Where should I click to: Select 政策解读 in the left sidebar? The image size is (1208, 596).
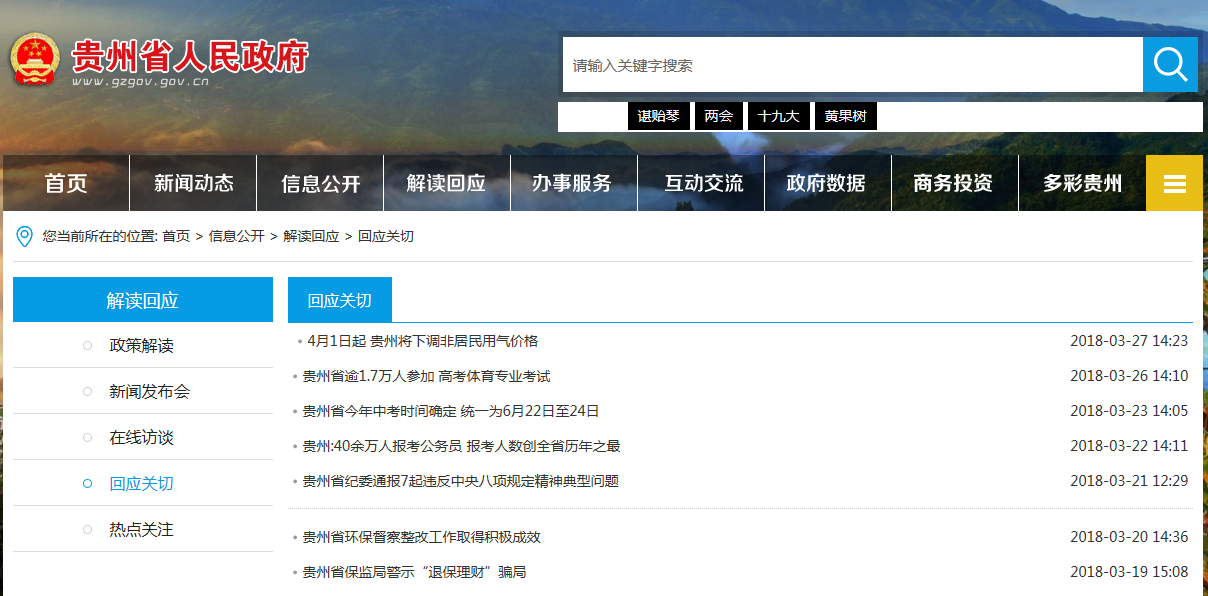pos(141,346)
